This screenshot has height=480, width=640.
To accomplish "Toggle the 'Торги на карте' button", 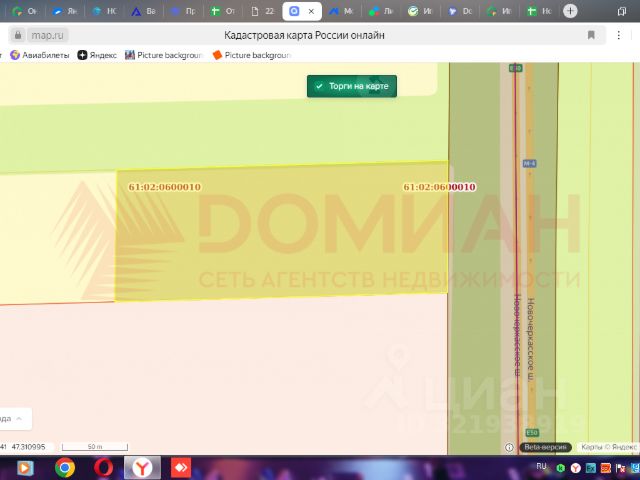I will point(352,86).
